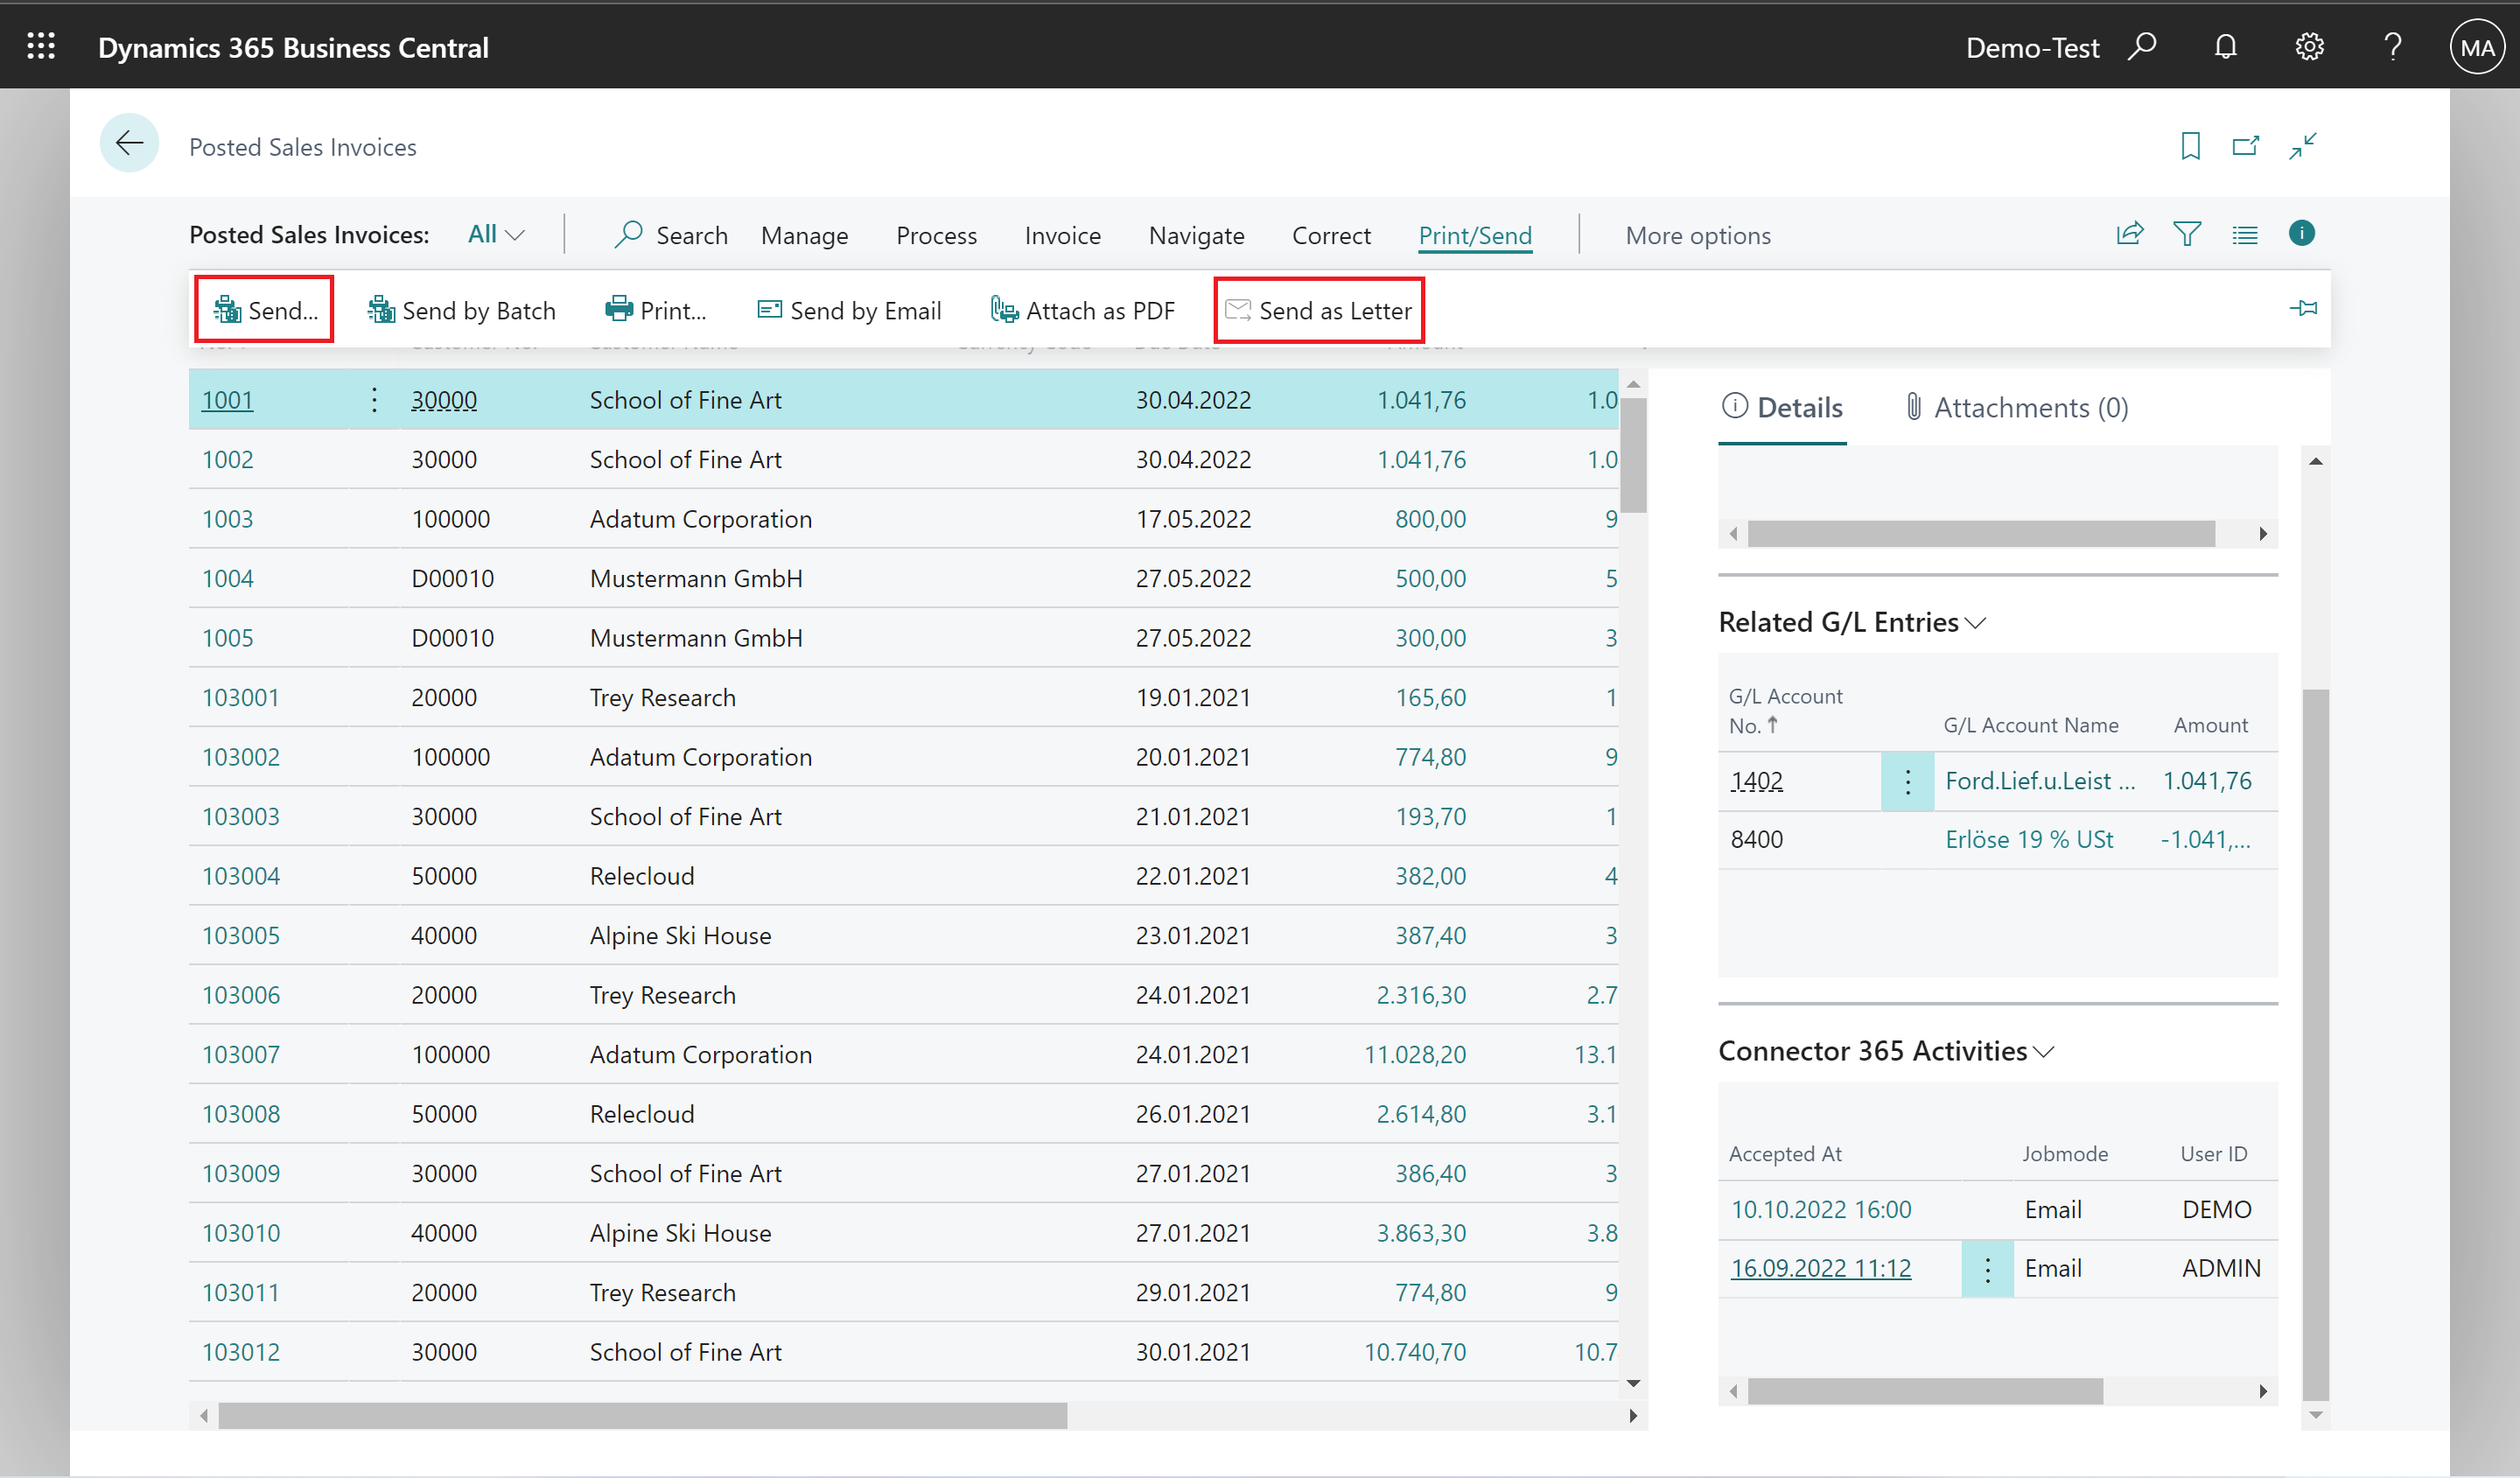Click Send by Batch
The image size is (2520, 1478).
coord(461,310)
